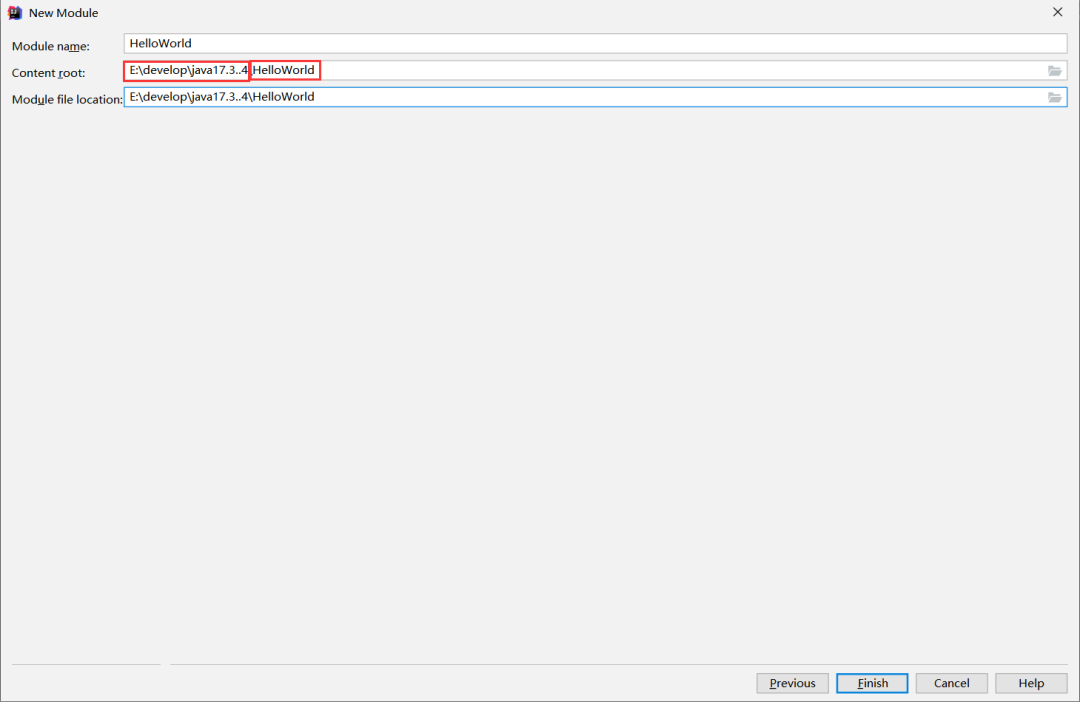Browse folder for Content root
The width and height of the screenshot is (1080, 702).
click(1055, 71)
